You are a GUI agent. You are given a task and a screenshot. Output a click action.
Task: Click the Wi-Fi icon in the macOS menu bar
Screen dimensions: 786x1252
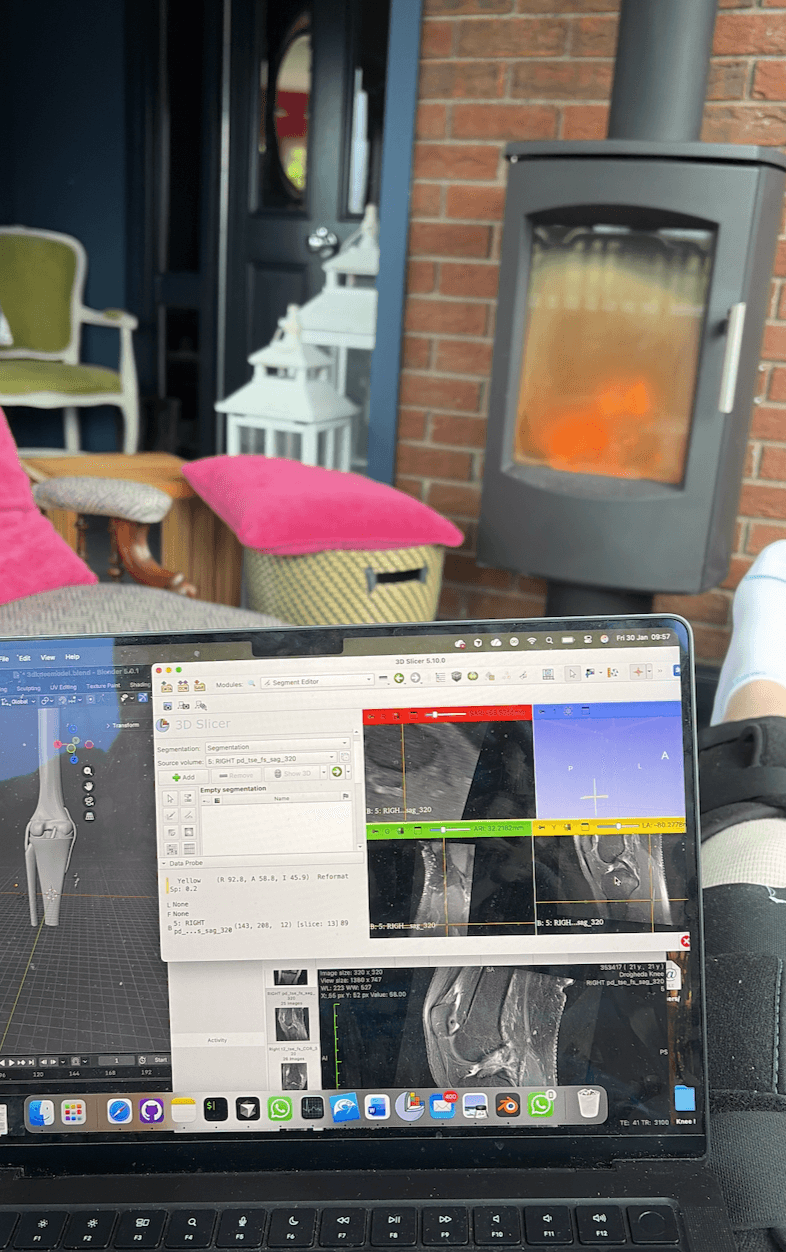(x=531, y=639)
